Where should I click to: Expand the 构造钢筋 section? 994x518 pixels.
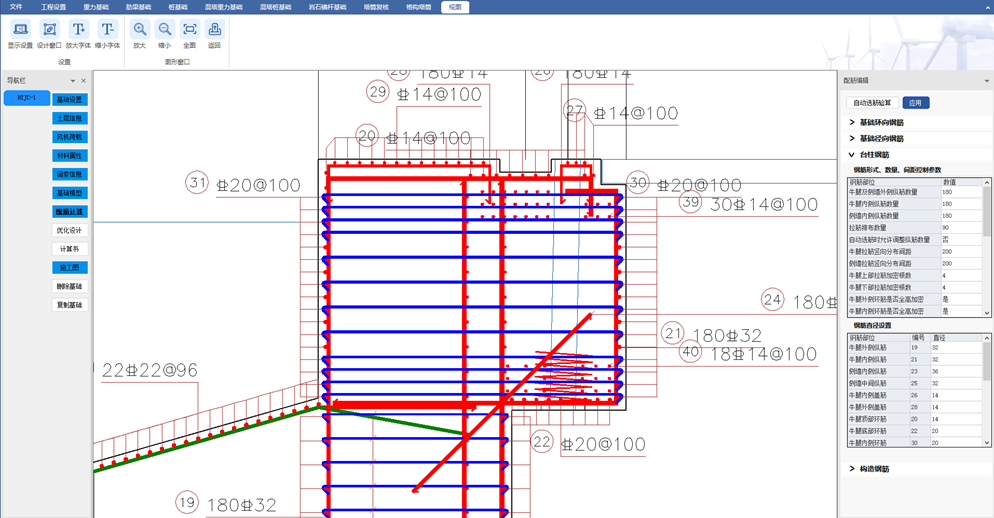(852, 468)
